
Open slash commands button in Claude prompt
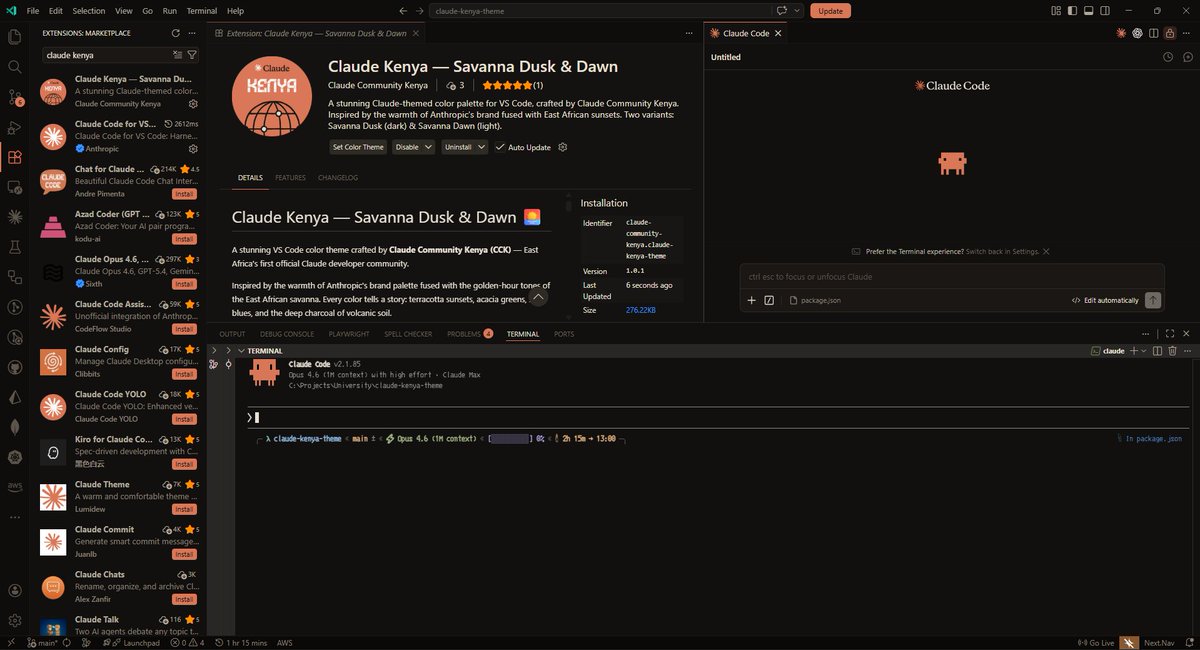coord(769,300)
